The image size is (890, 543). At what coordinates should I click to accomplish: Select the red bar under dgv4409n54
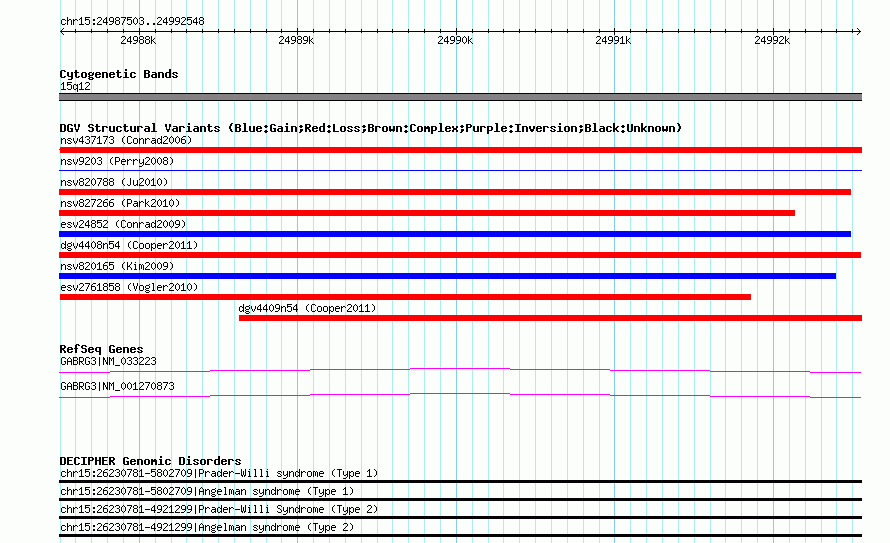[551, 318]
